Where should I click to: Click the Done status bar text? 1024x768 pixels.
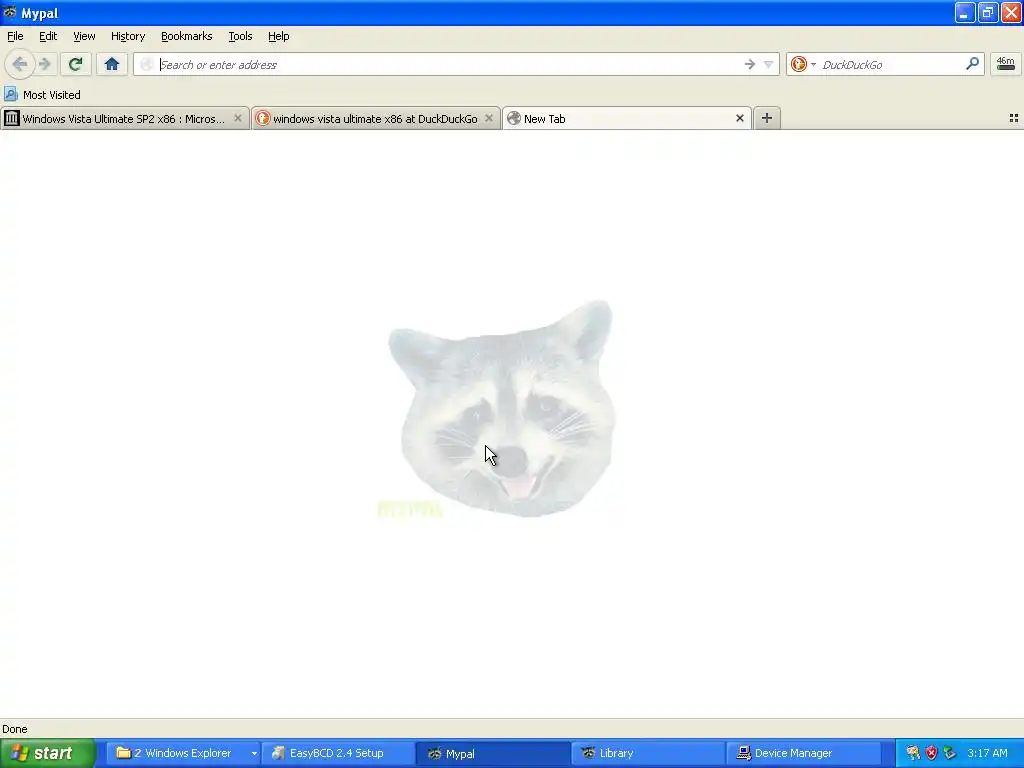coord(15,729)
